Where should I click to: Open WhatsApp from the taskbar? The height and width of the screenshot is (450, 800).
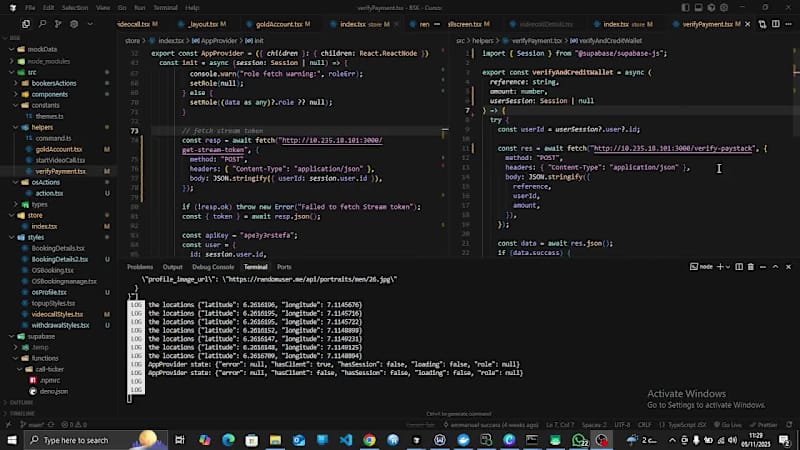click(579, 440)
